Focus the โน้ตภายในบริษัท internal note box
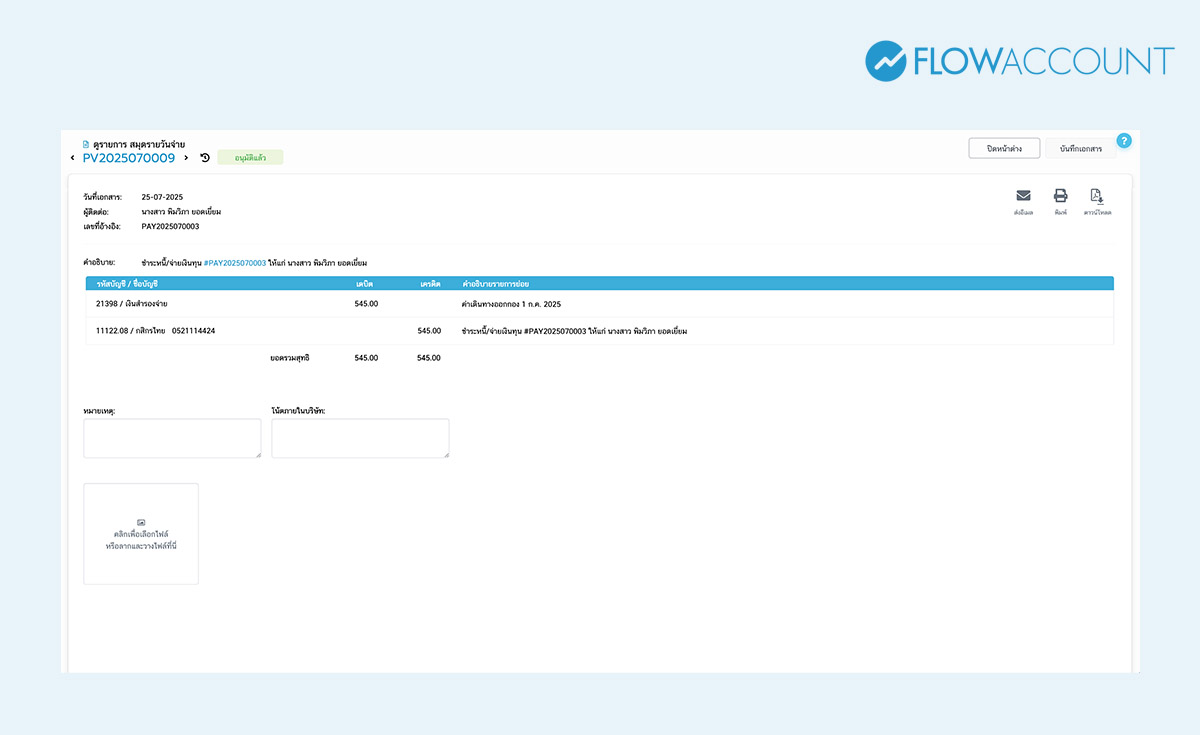Viewport: 1200px width, 735px height. 360,438
